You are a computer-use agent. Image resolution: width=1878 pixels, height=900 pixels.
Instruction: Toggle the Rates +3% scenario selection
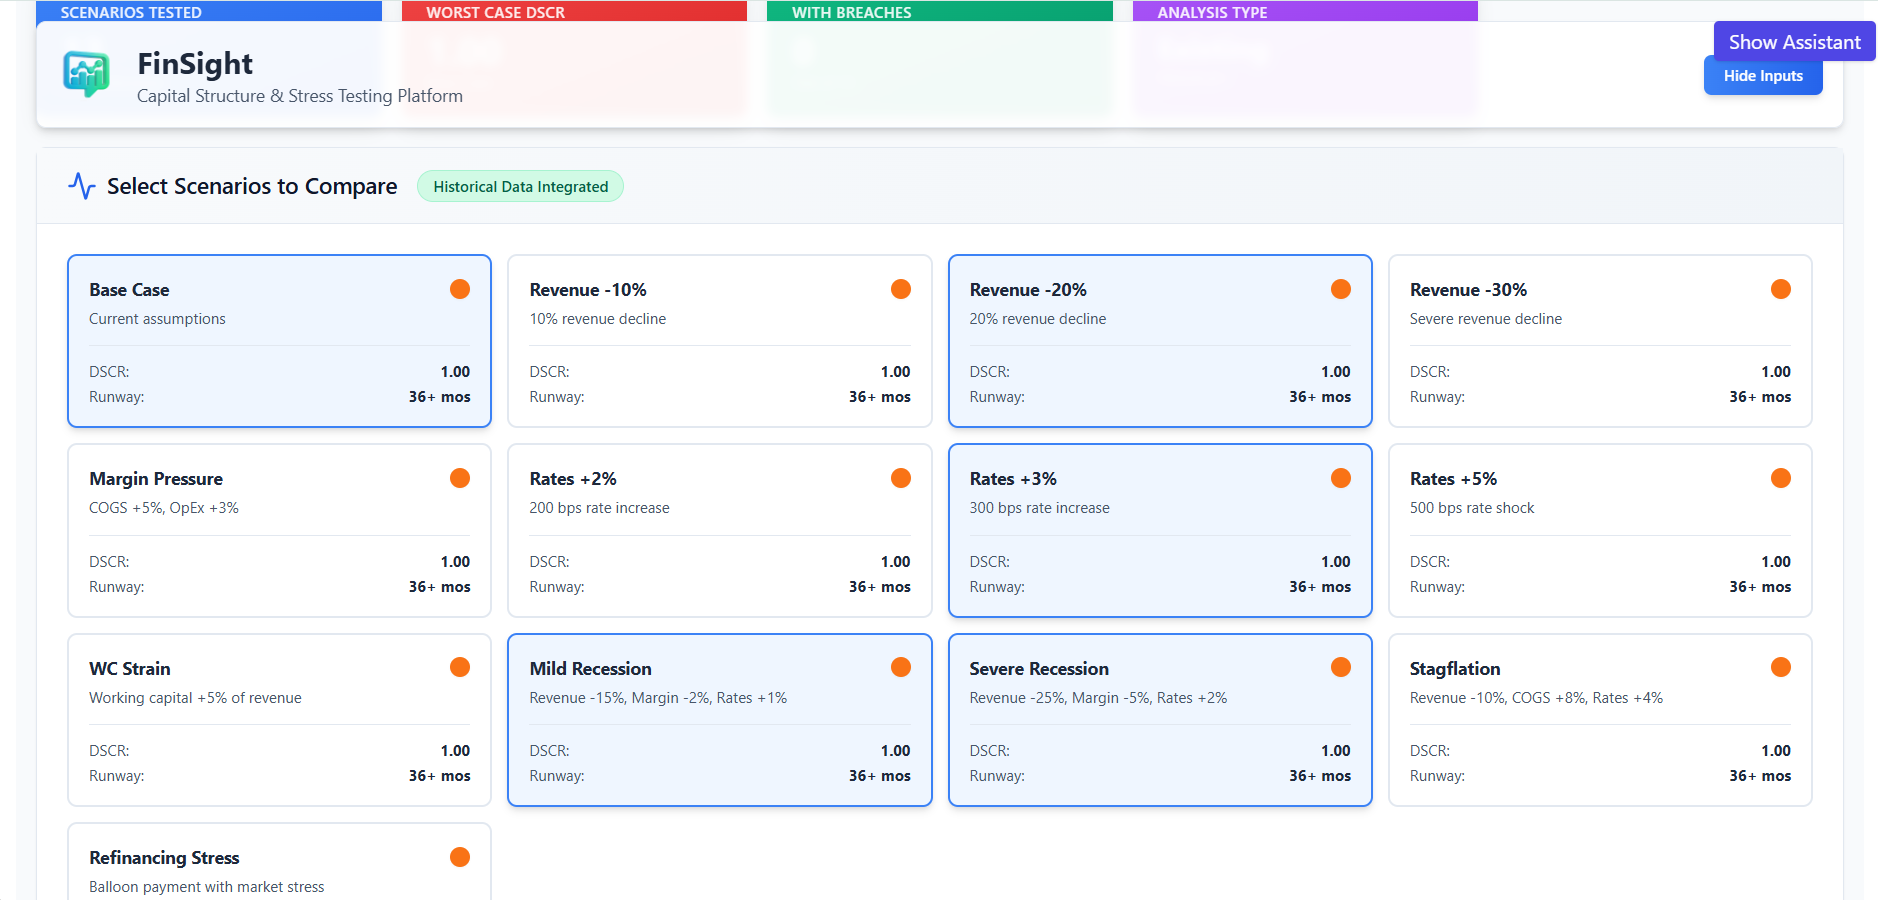1159,530
